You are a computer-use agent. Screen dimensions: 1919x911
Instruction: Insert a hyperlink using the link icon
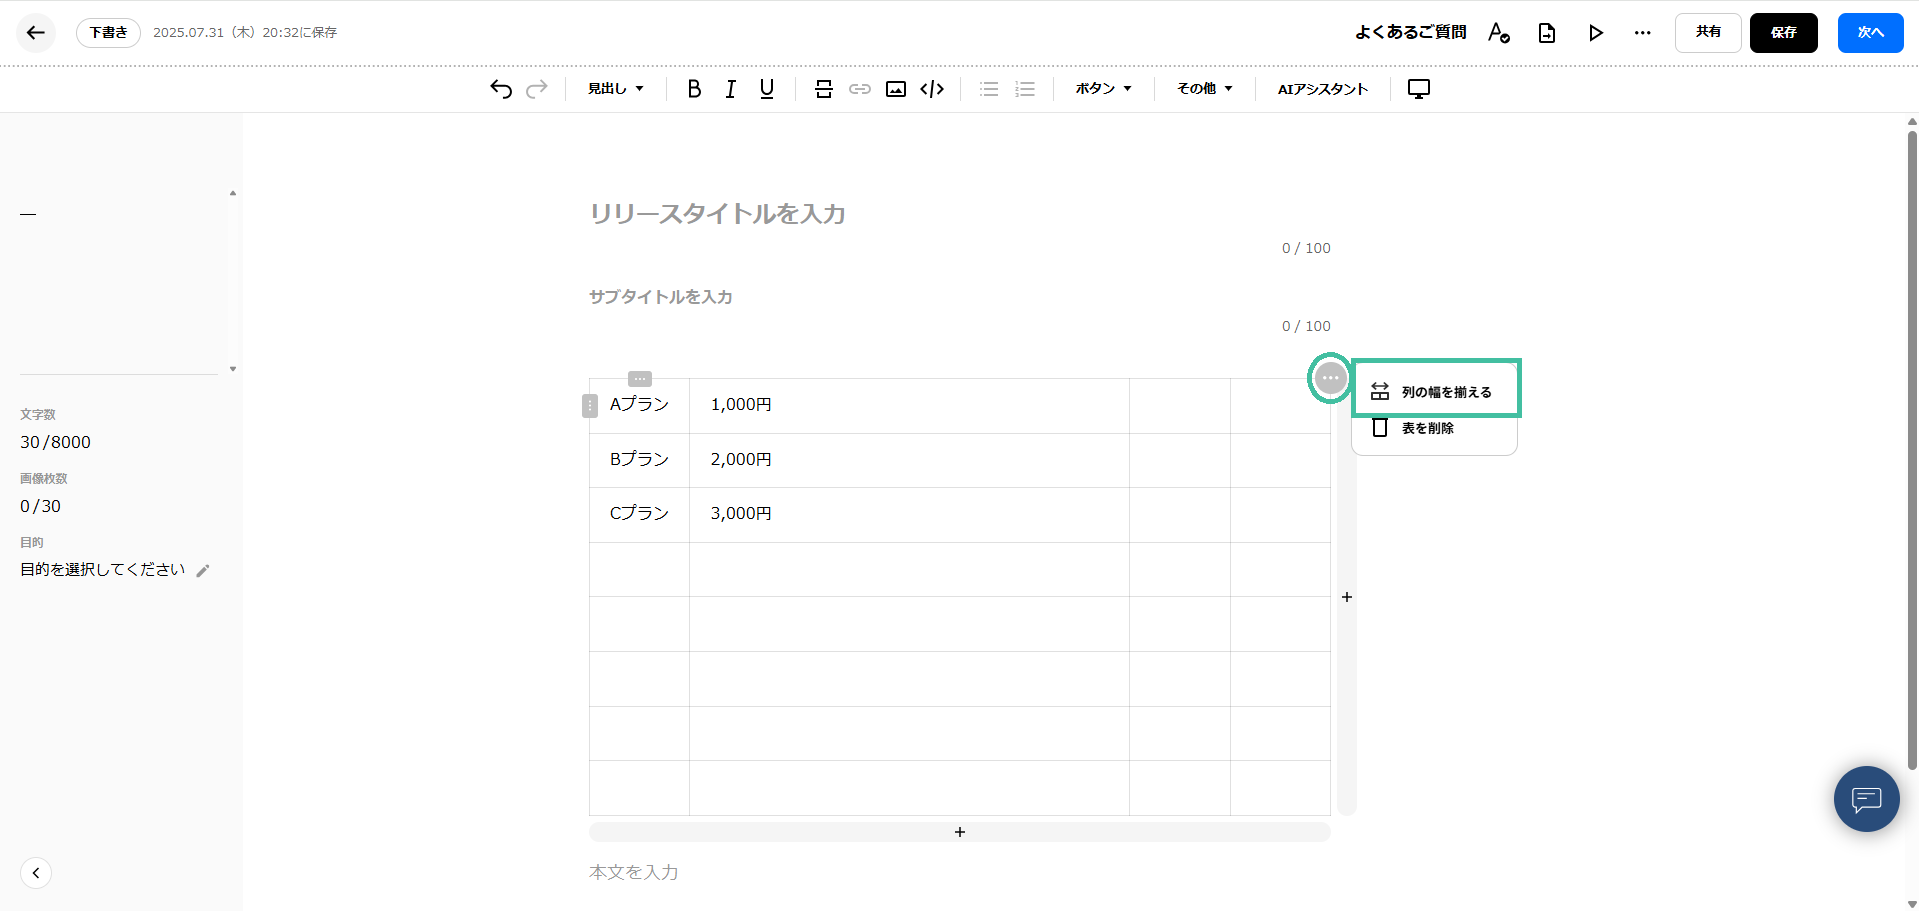pyautogui.click(x=859, y=89)
